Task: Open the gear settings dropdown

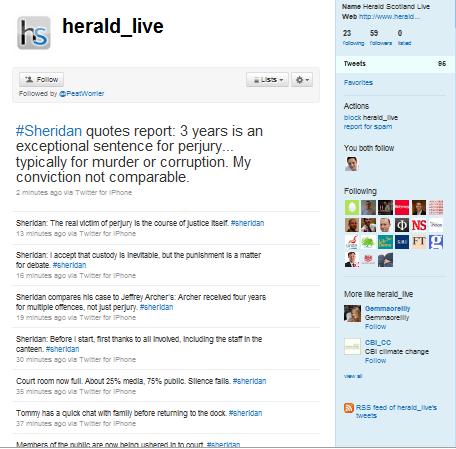Action: pyautogui.click(x=302, y=80)
